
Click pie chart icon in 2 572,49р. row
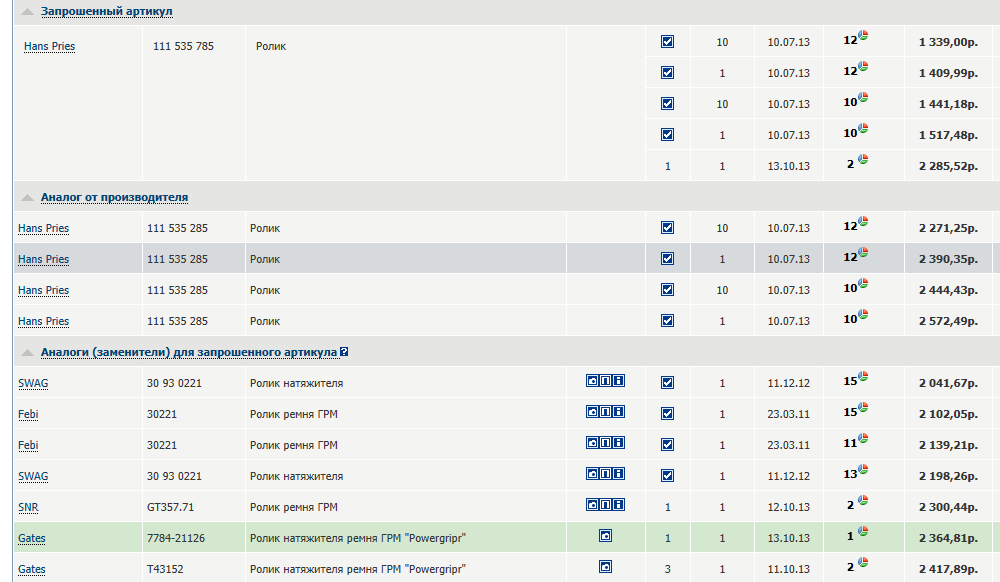(x=863, y=314)
